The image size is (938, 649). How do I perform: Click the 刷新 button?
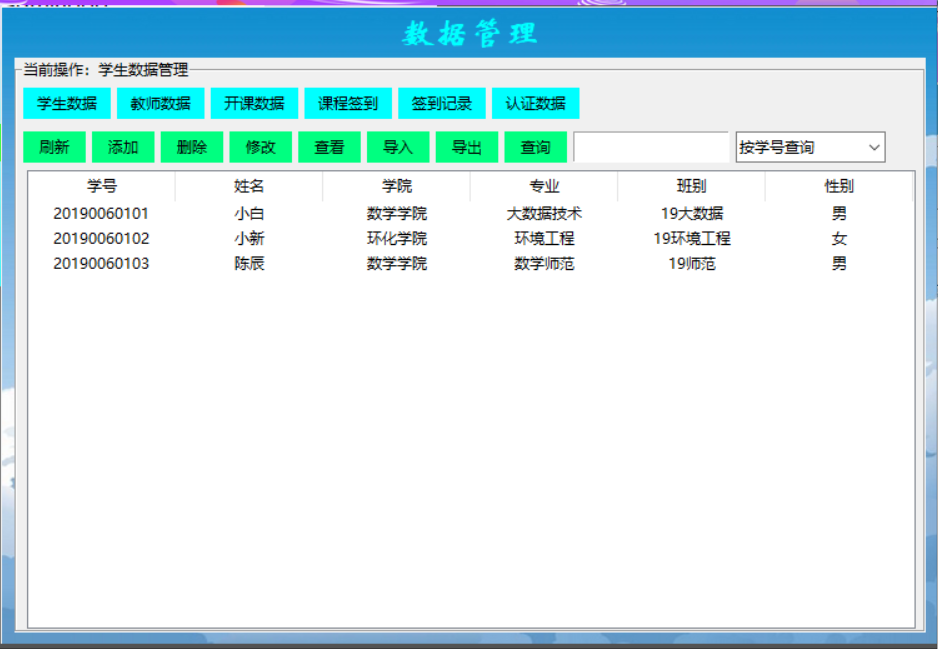[54, 147]
